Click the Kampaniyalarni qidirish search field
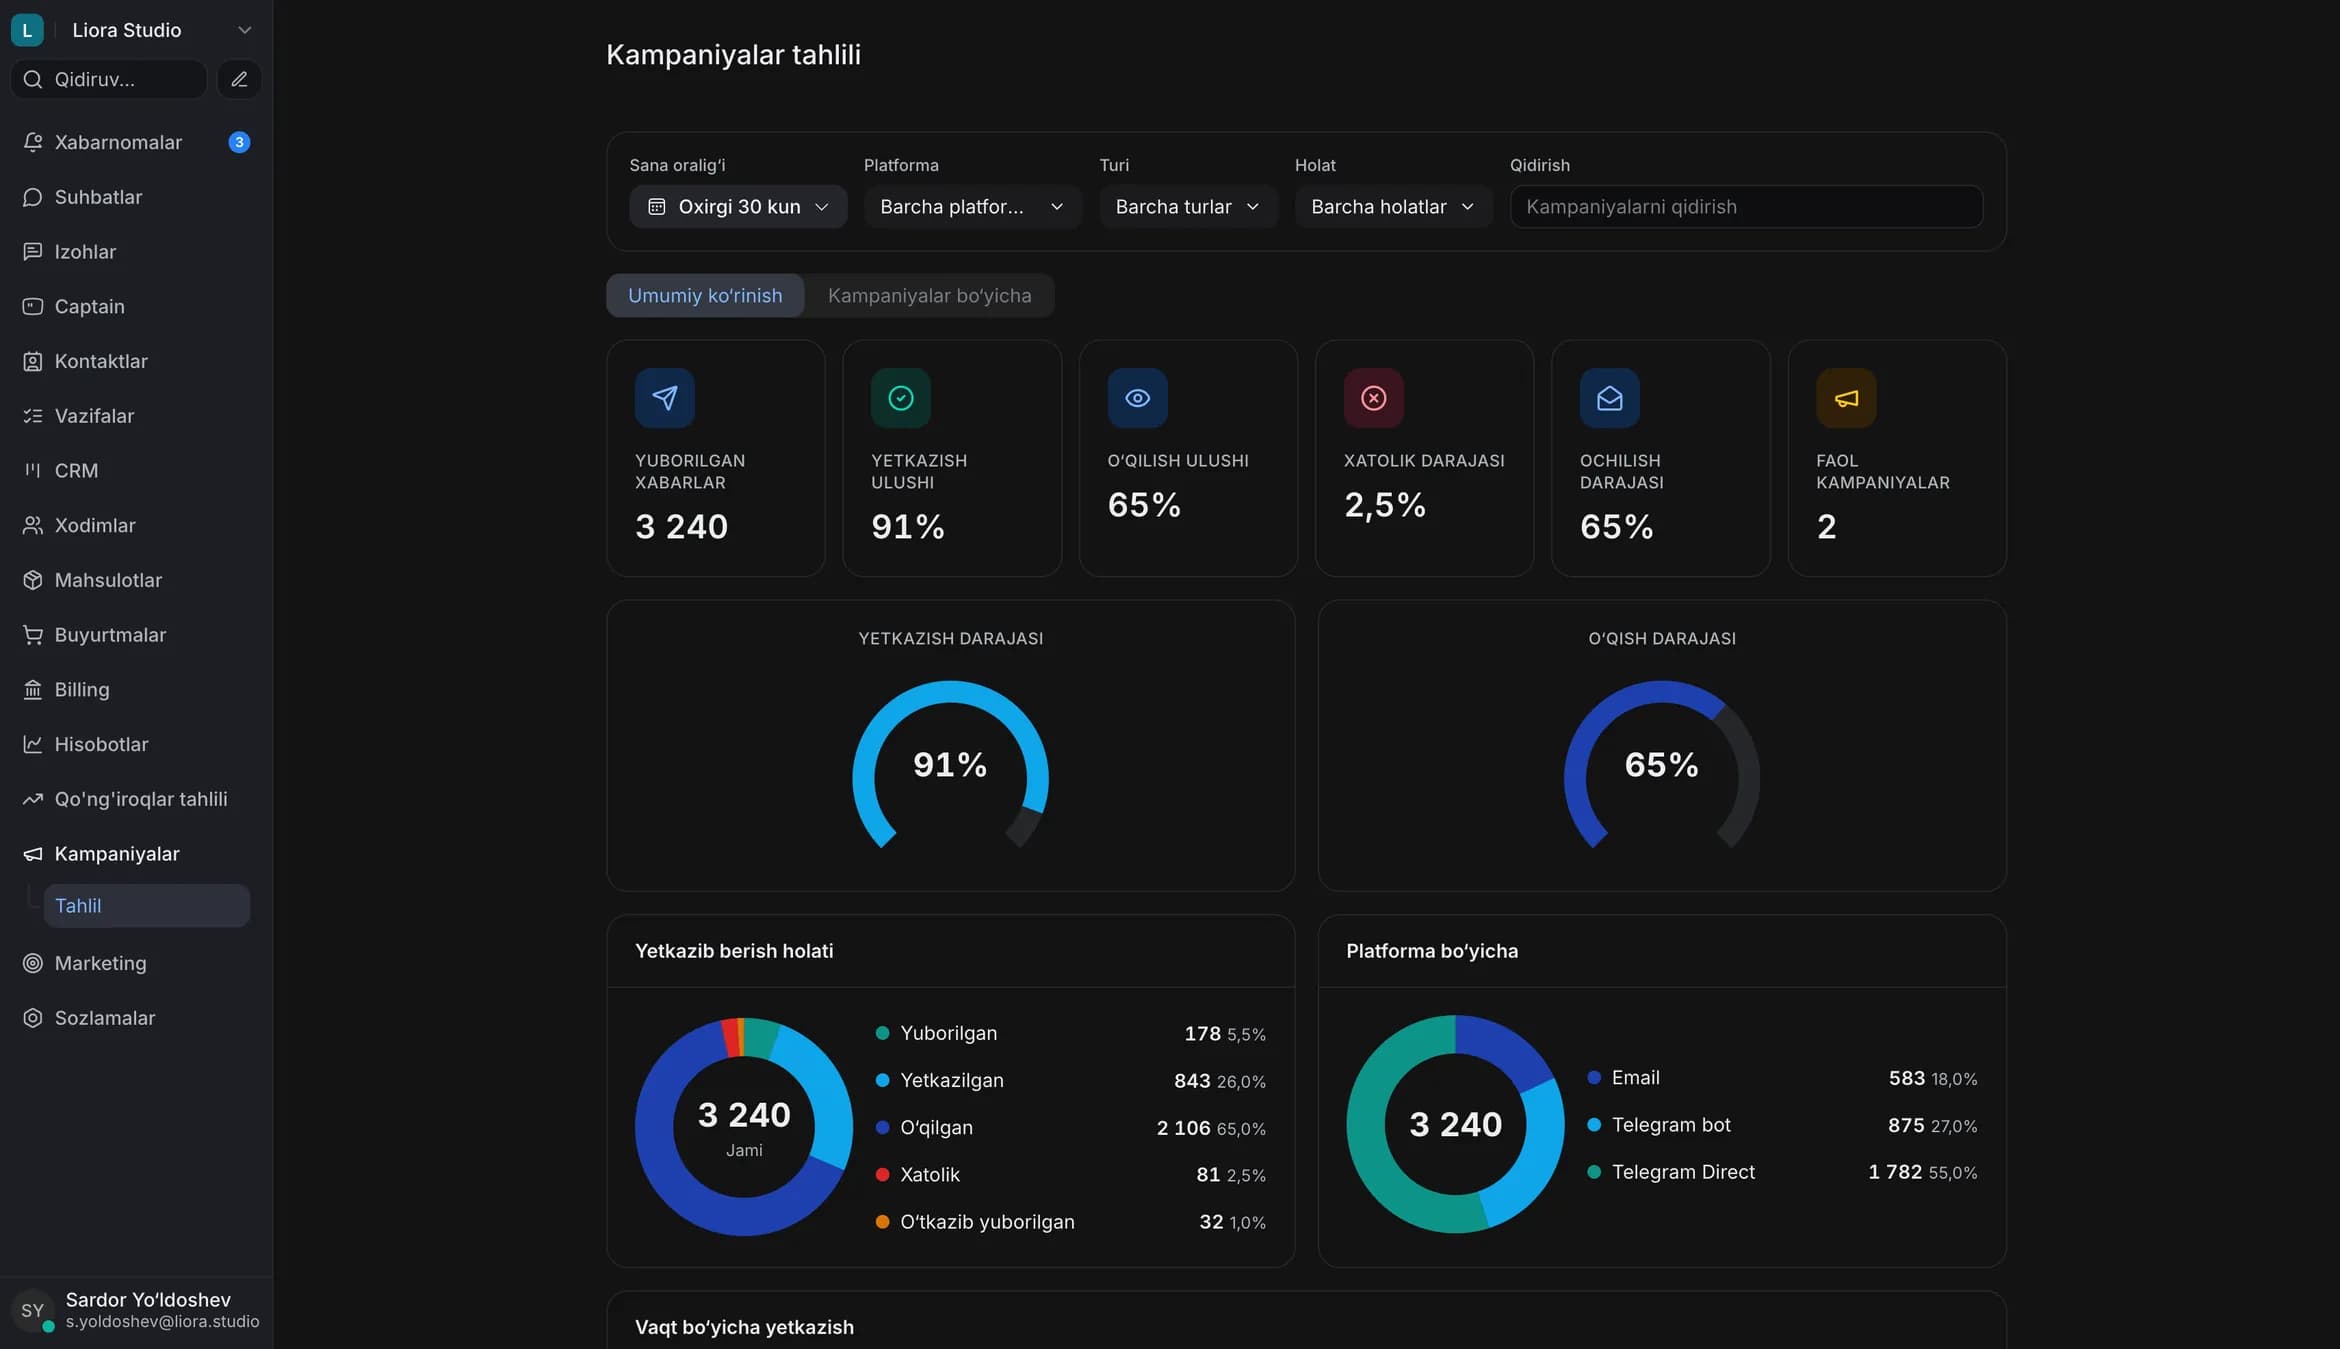2340x1349 pixels. point(1746,207)
